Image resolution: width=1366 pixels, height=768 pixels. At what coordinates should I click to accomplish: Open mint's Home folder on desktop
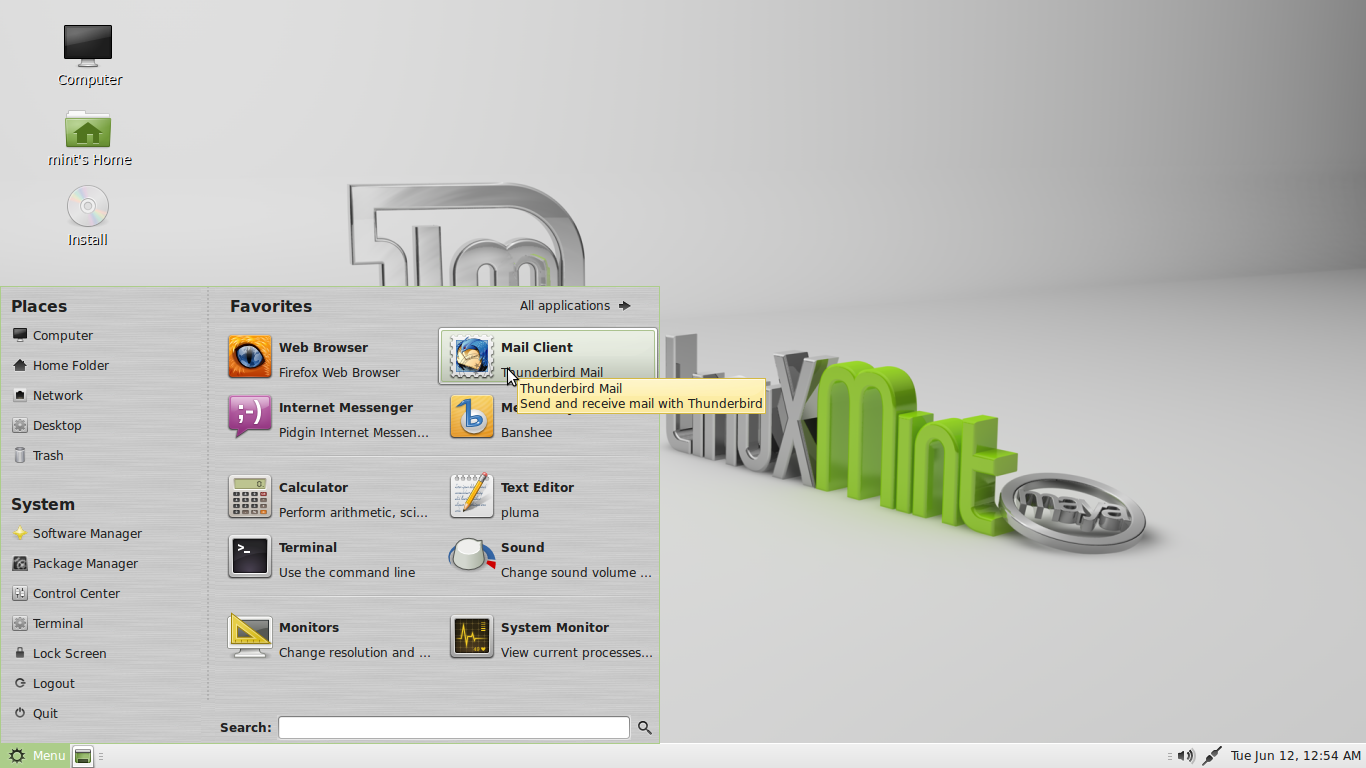[88, 130]
